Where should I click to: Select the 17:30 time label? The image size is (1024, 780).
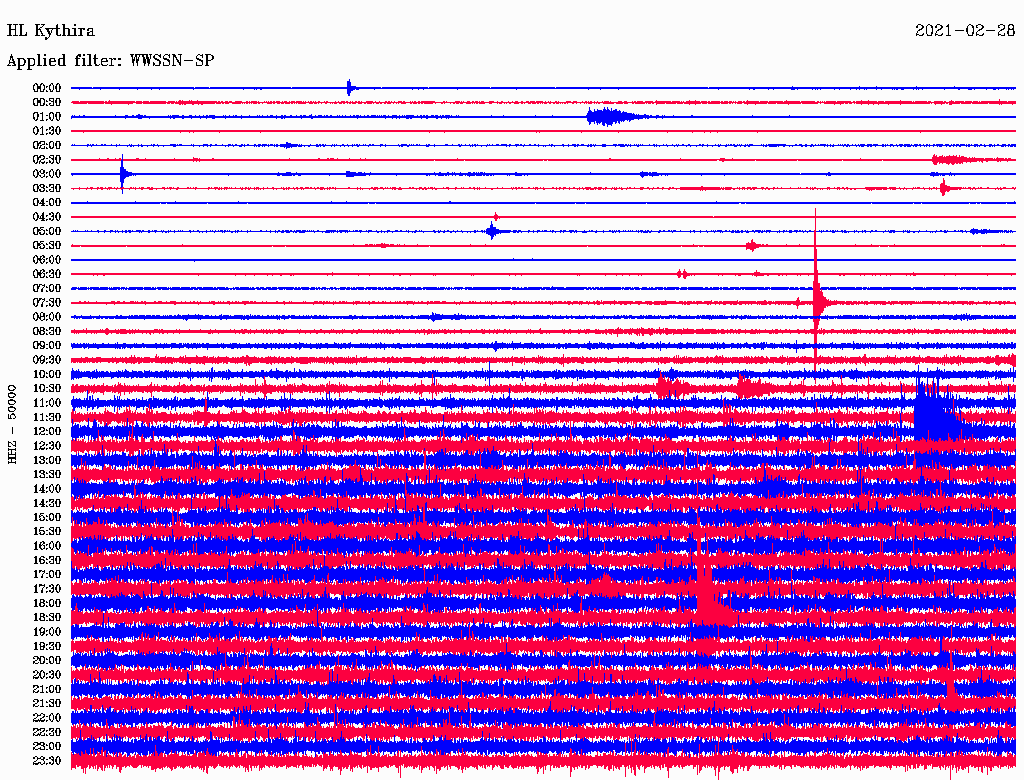[47, 589]
